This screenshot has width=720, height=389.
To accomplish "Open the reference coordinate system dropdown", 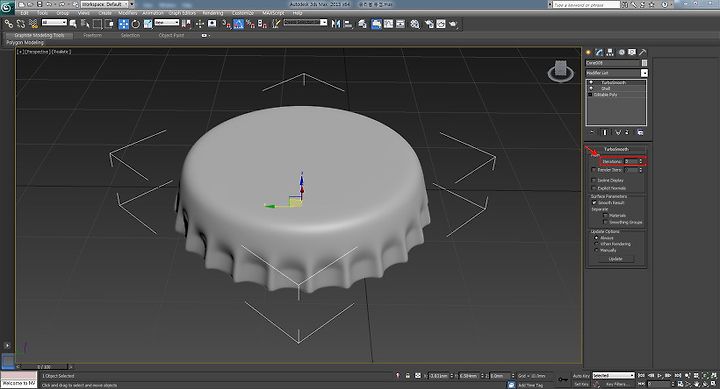I will (x=166, y=22).
